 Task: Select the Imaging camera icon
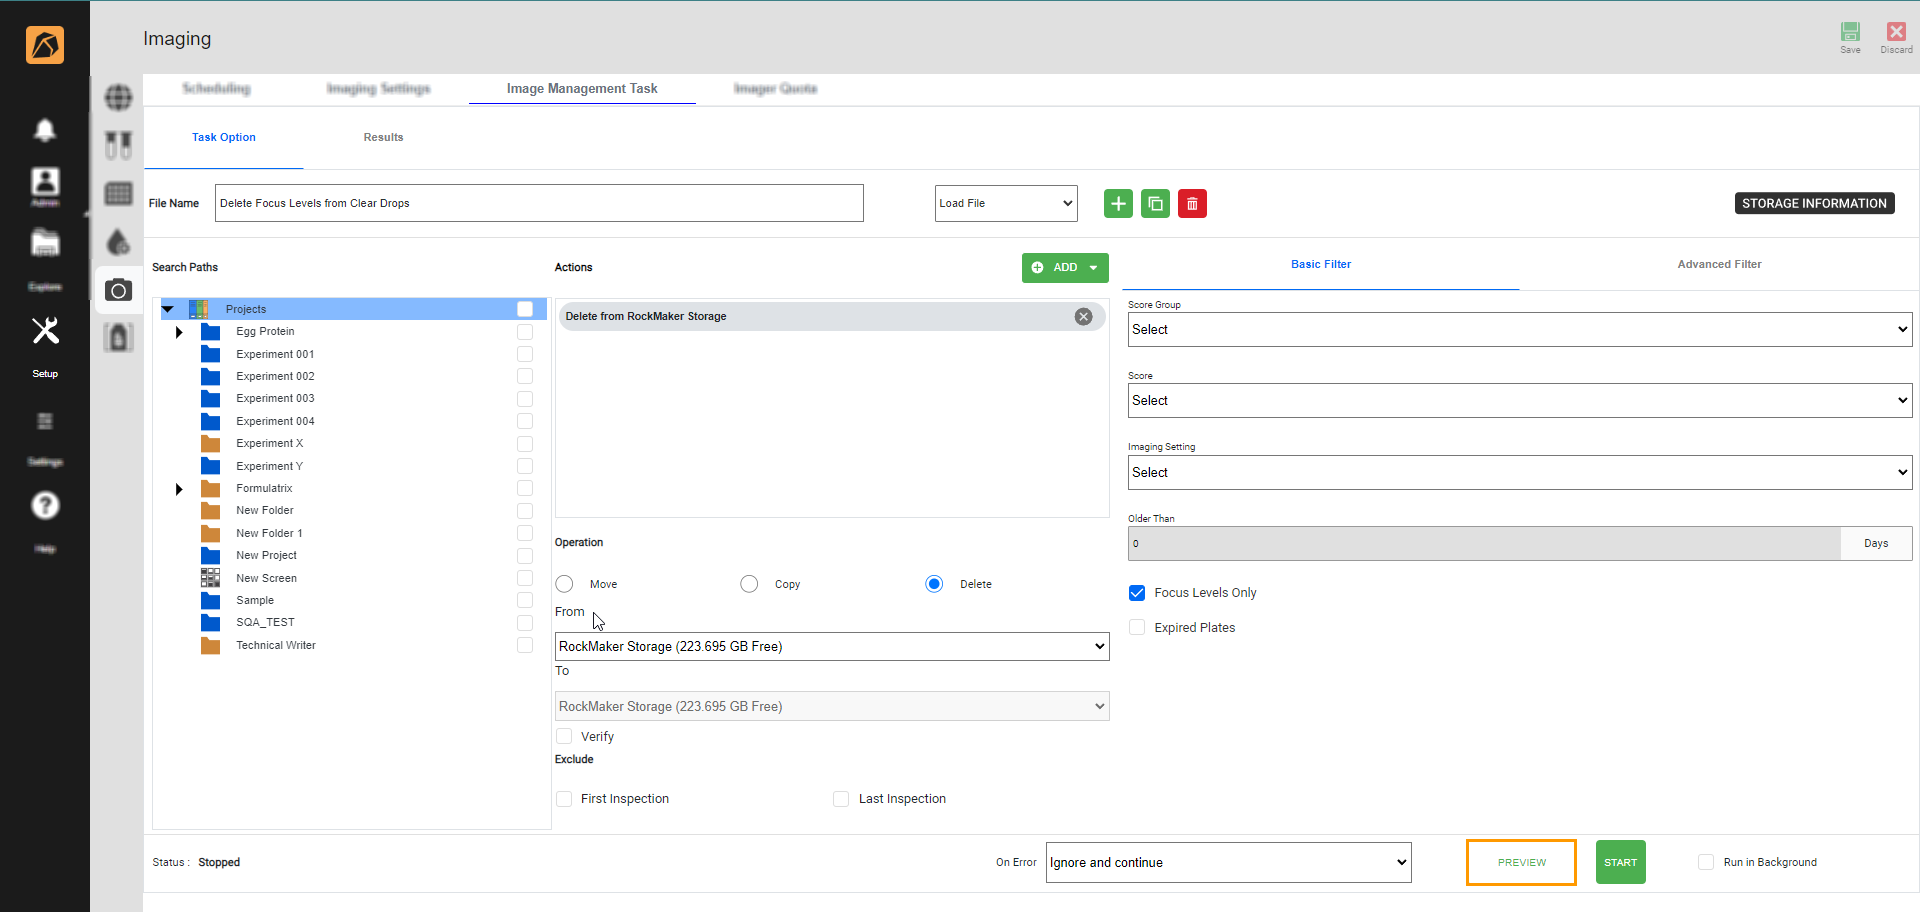tap(118, 290)
